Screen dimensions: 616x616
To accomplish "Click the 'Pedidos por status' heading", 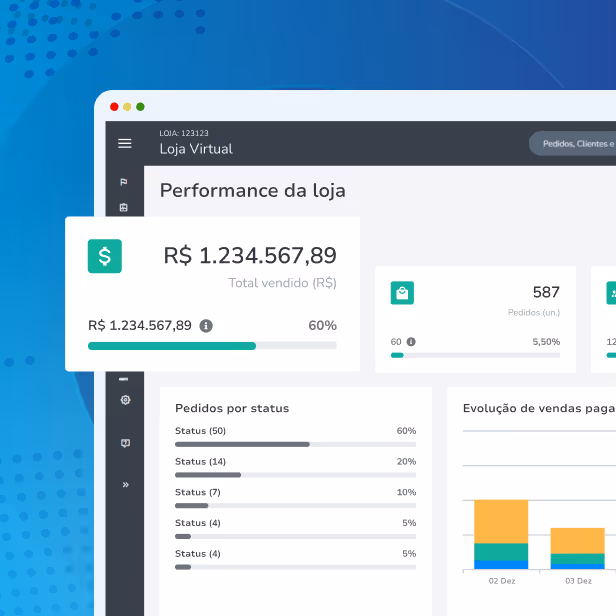I will (x=232, y=409).
